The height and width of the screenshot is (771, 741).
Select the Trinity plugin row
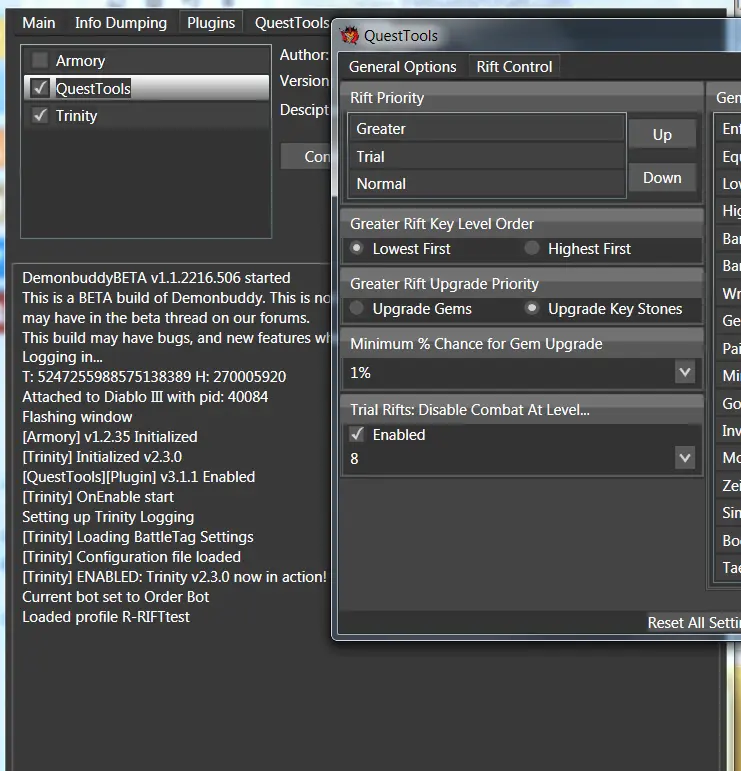click(x=147, y=116)
